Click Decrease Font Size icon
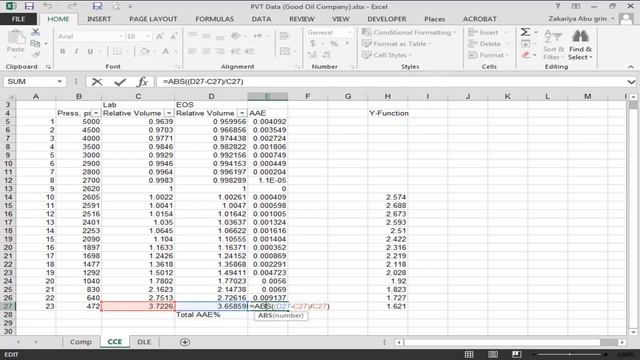640x360 pixels. (x=173, y=36)
